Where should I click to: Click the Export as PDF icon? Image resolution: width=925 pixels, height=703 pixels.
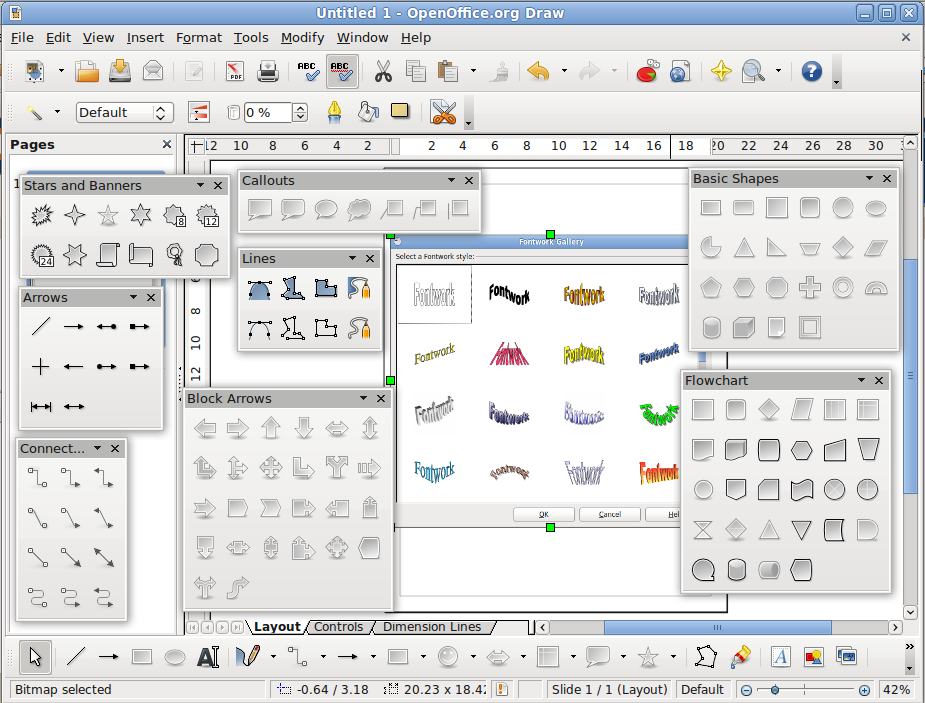pyautogui.click(x=235, y=71)
